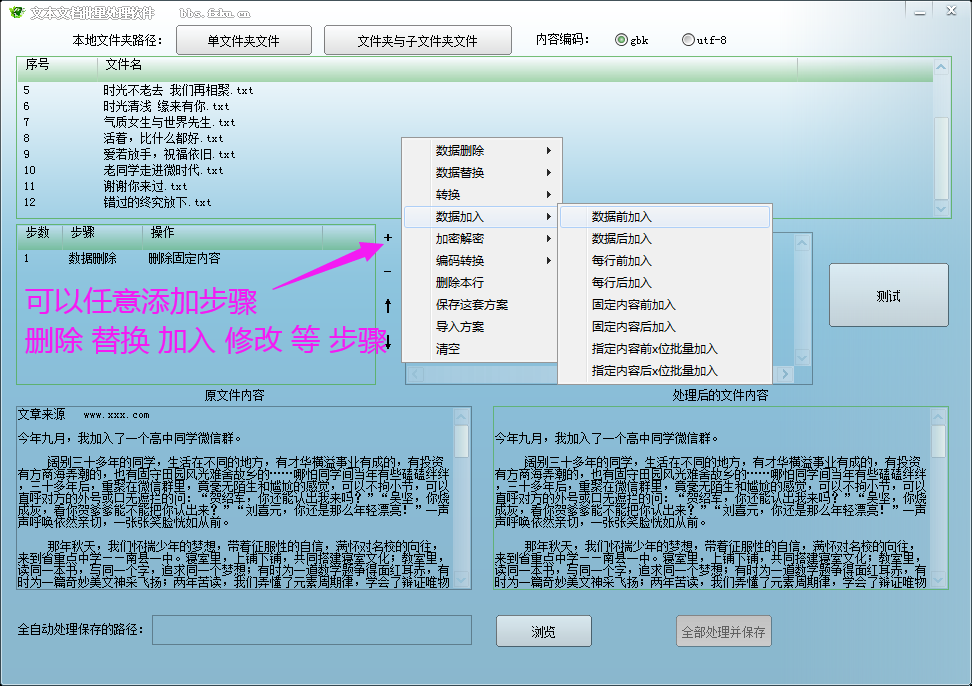Select 固定内容后加入 option
The width and height of the screenshot is (972, 686).
(665, 327)
